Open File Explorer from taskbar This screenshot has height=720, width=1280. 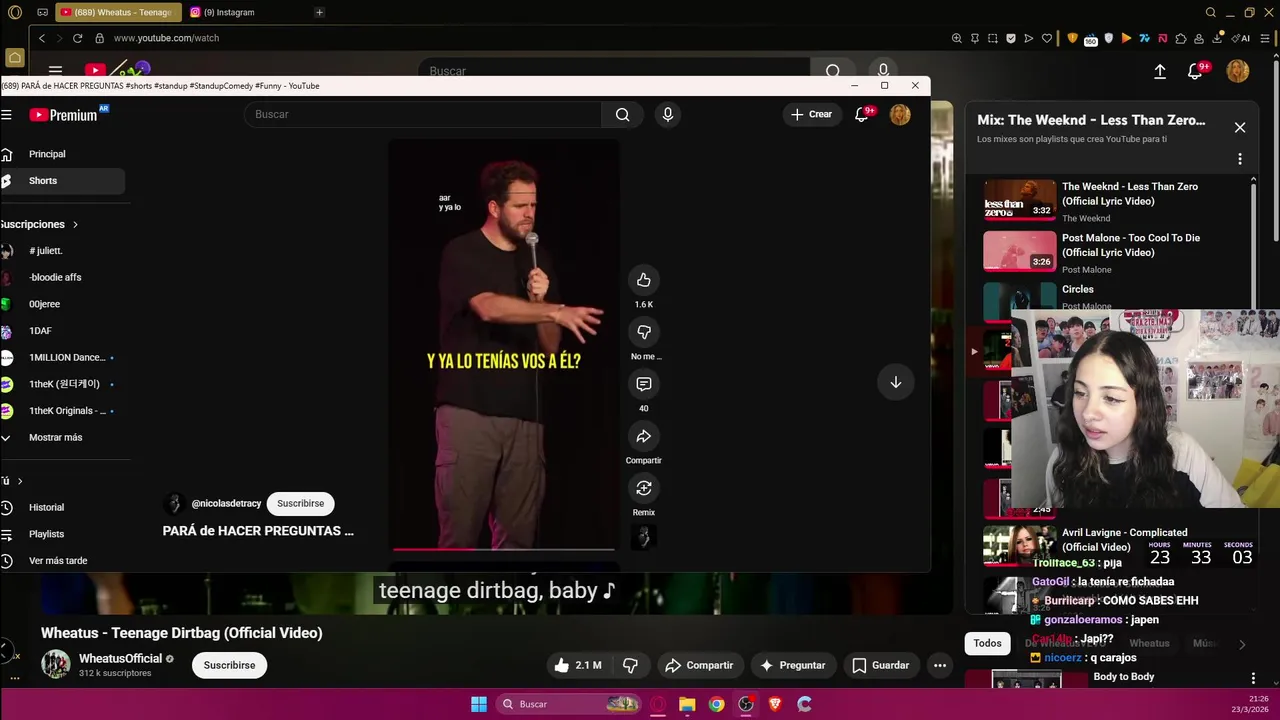687,704
